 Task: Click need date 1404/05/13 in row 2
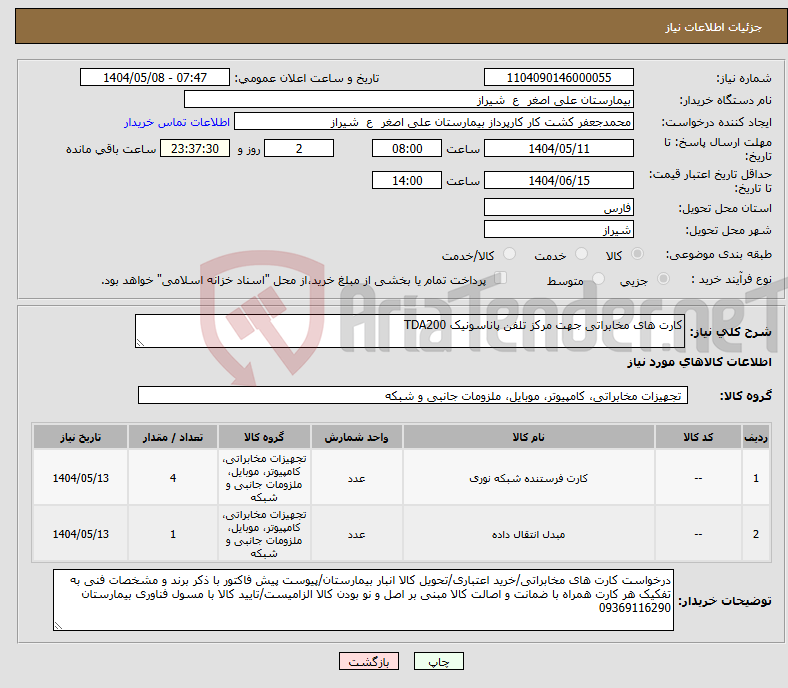pyautogui.click(x=80, y=534)
